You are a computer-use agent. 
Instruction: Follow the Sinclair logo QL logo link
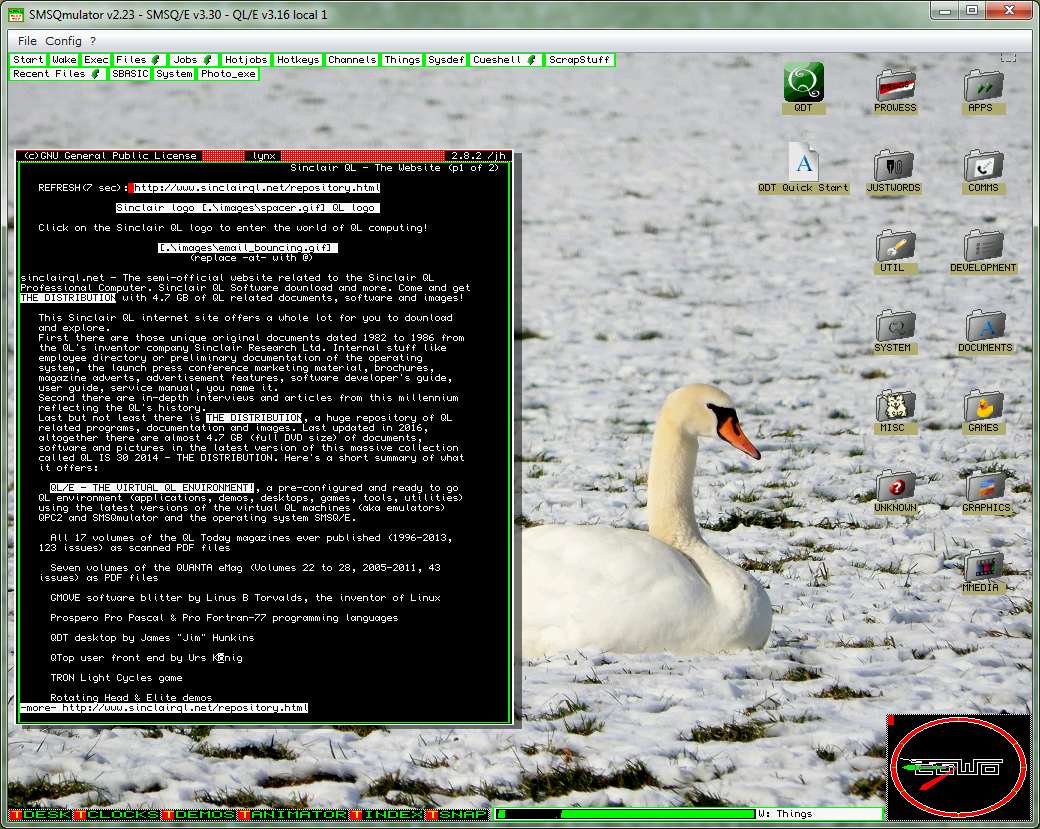[x=247, y=208]
